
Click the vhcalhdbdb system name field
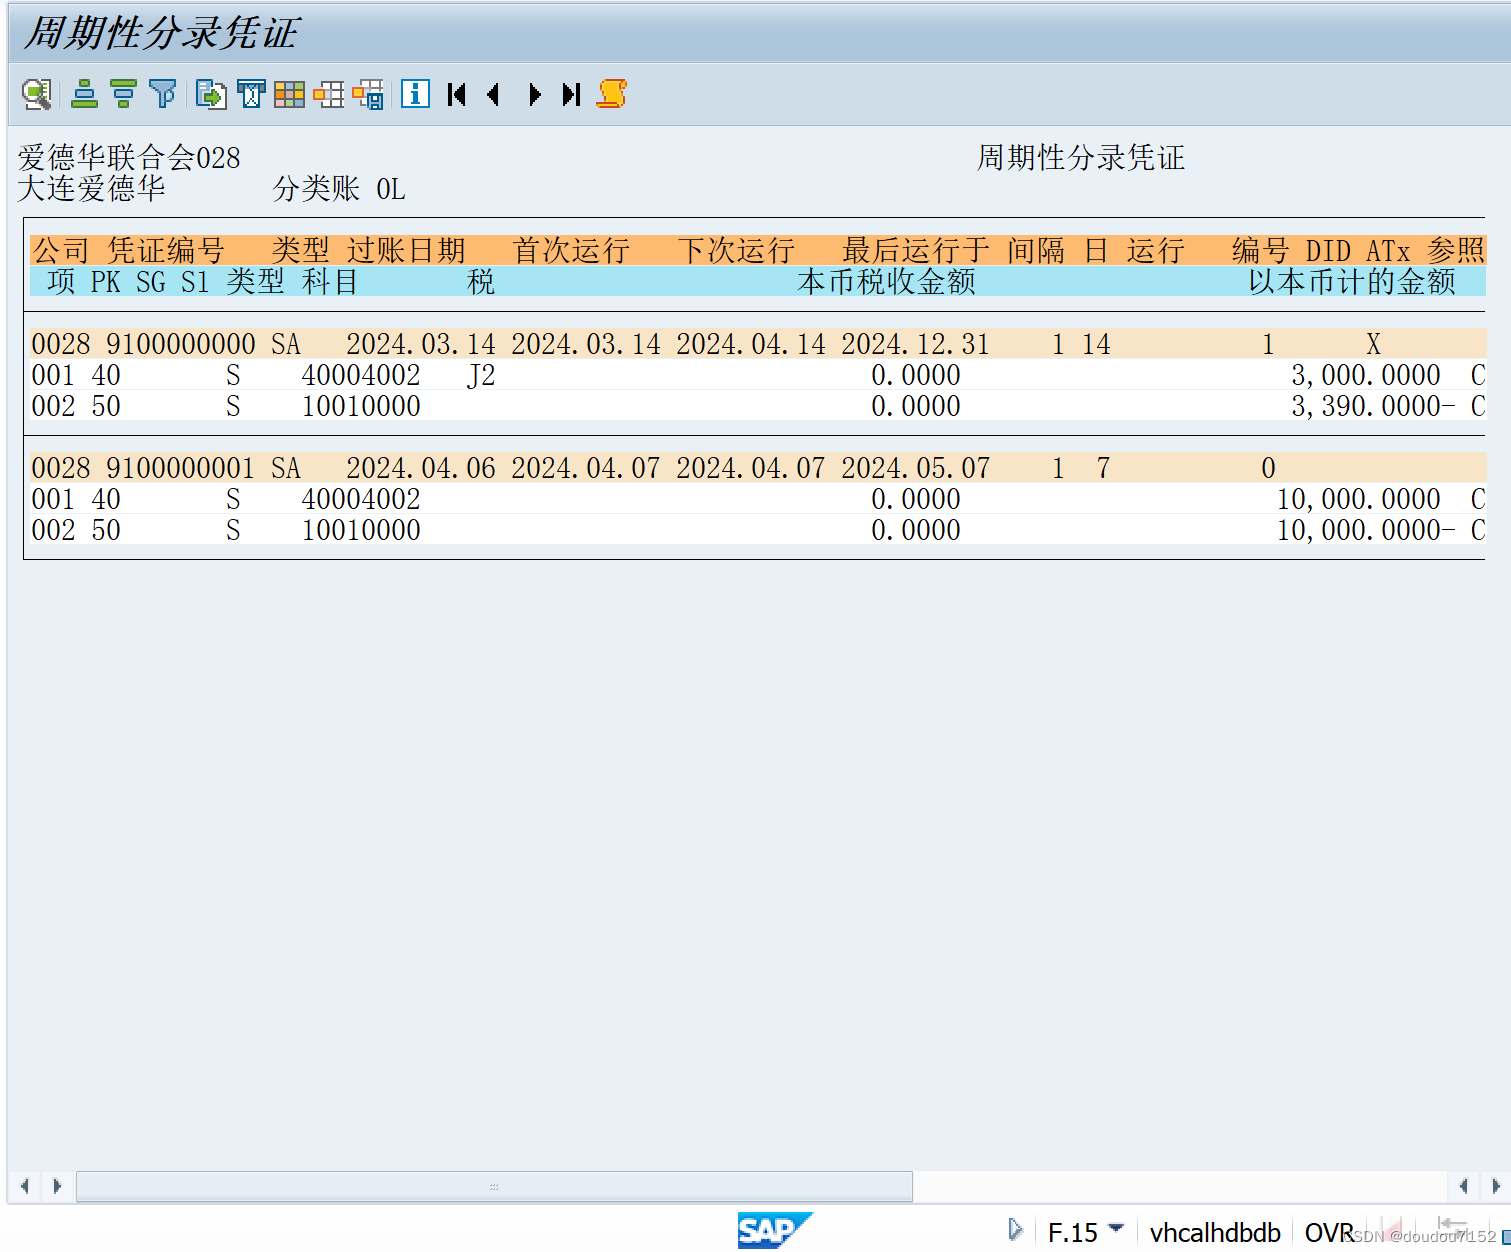click(x=1215, y=1231)
